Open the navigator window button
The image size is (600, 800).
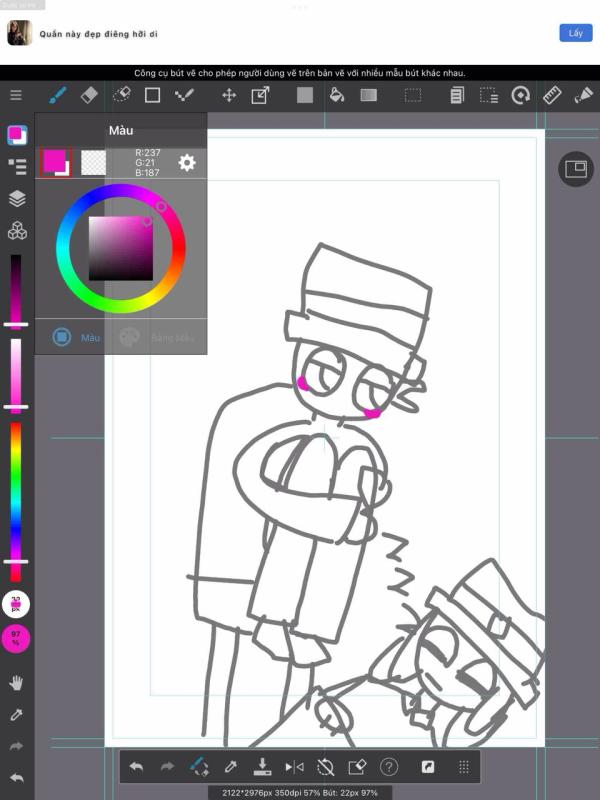pos(576,169)
